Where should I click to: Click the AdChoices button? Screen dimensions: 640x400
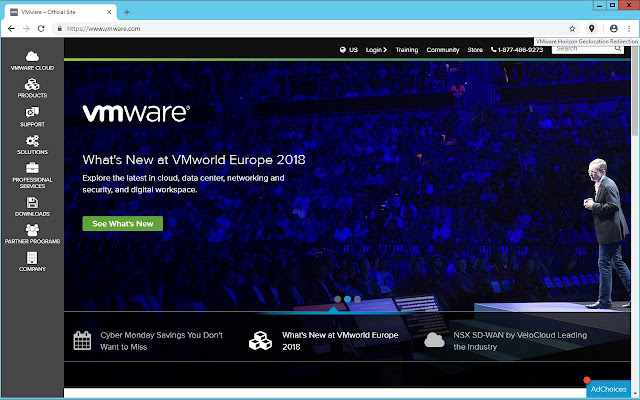[608, 389]
